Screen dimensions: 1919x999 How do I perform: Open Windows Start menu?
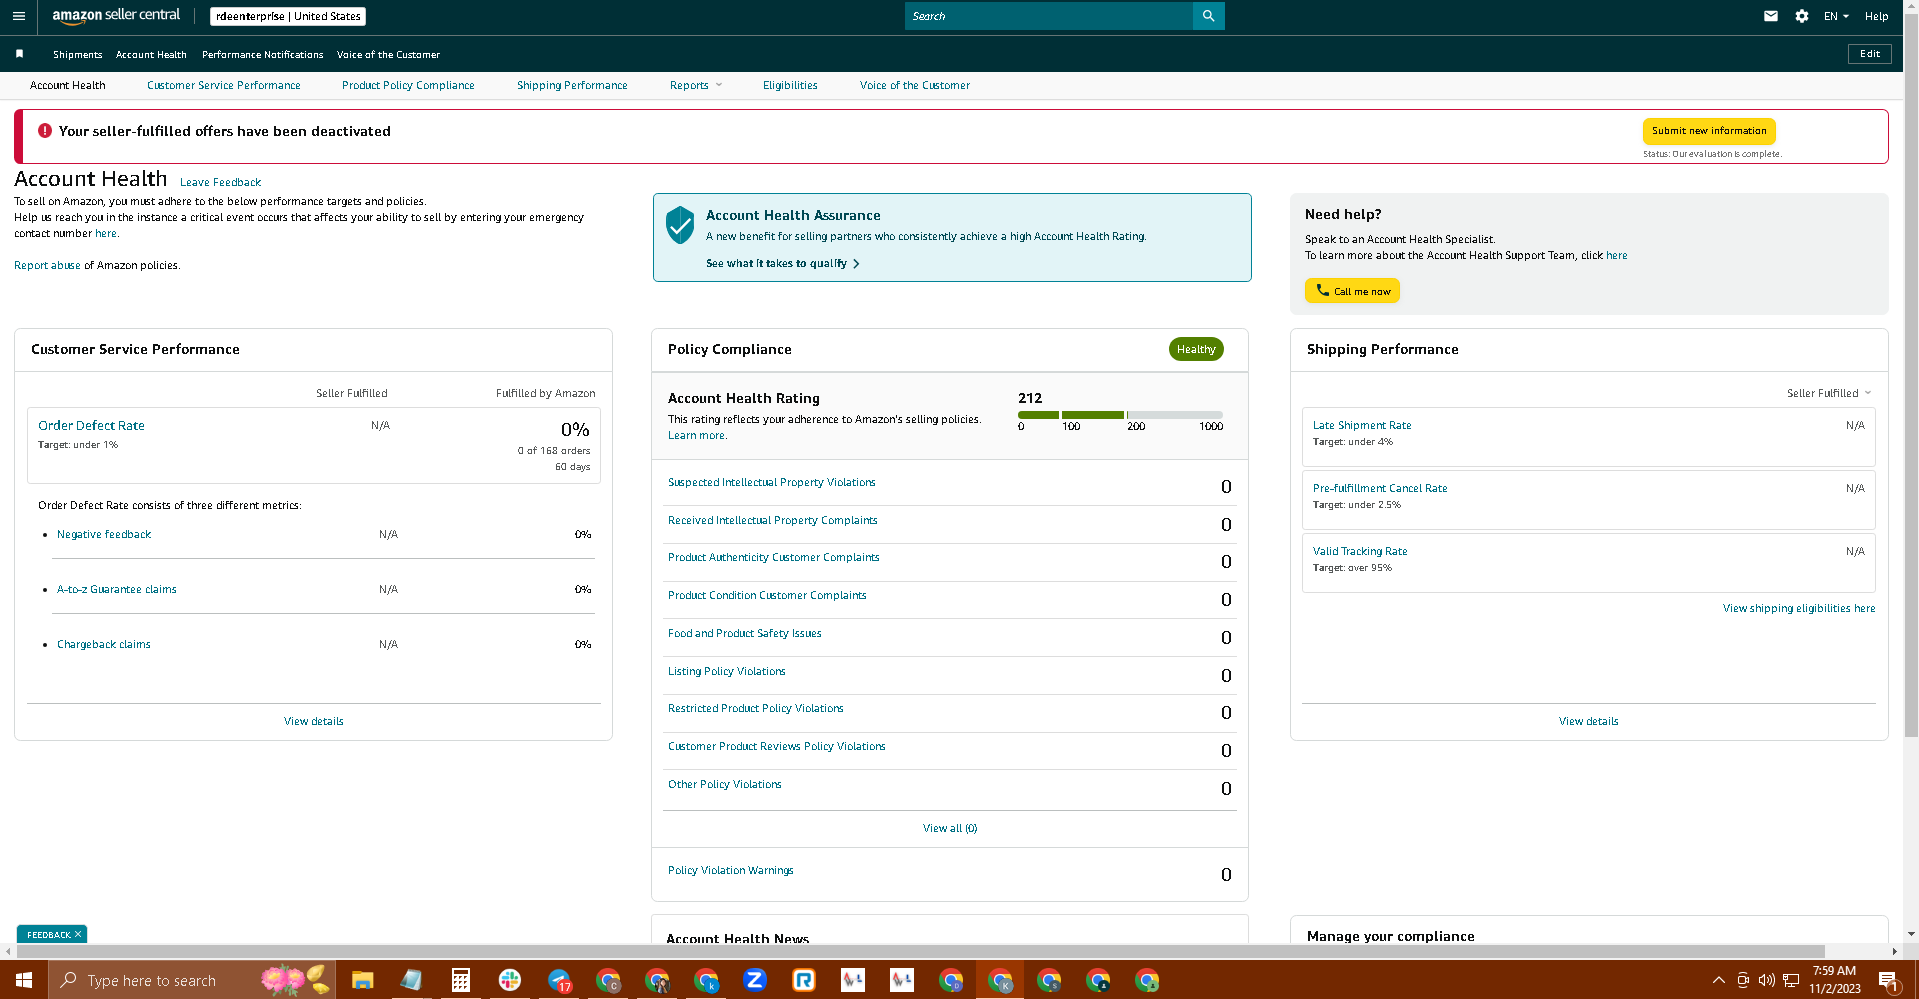click(x=24, y=980)
